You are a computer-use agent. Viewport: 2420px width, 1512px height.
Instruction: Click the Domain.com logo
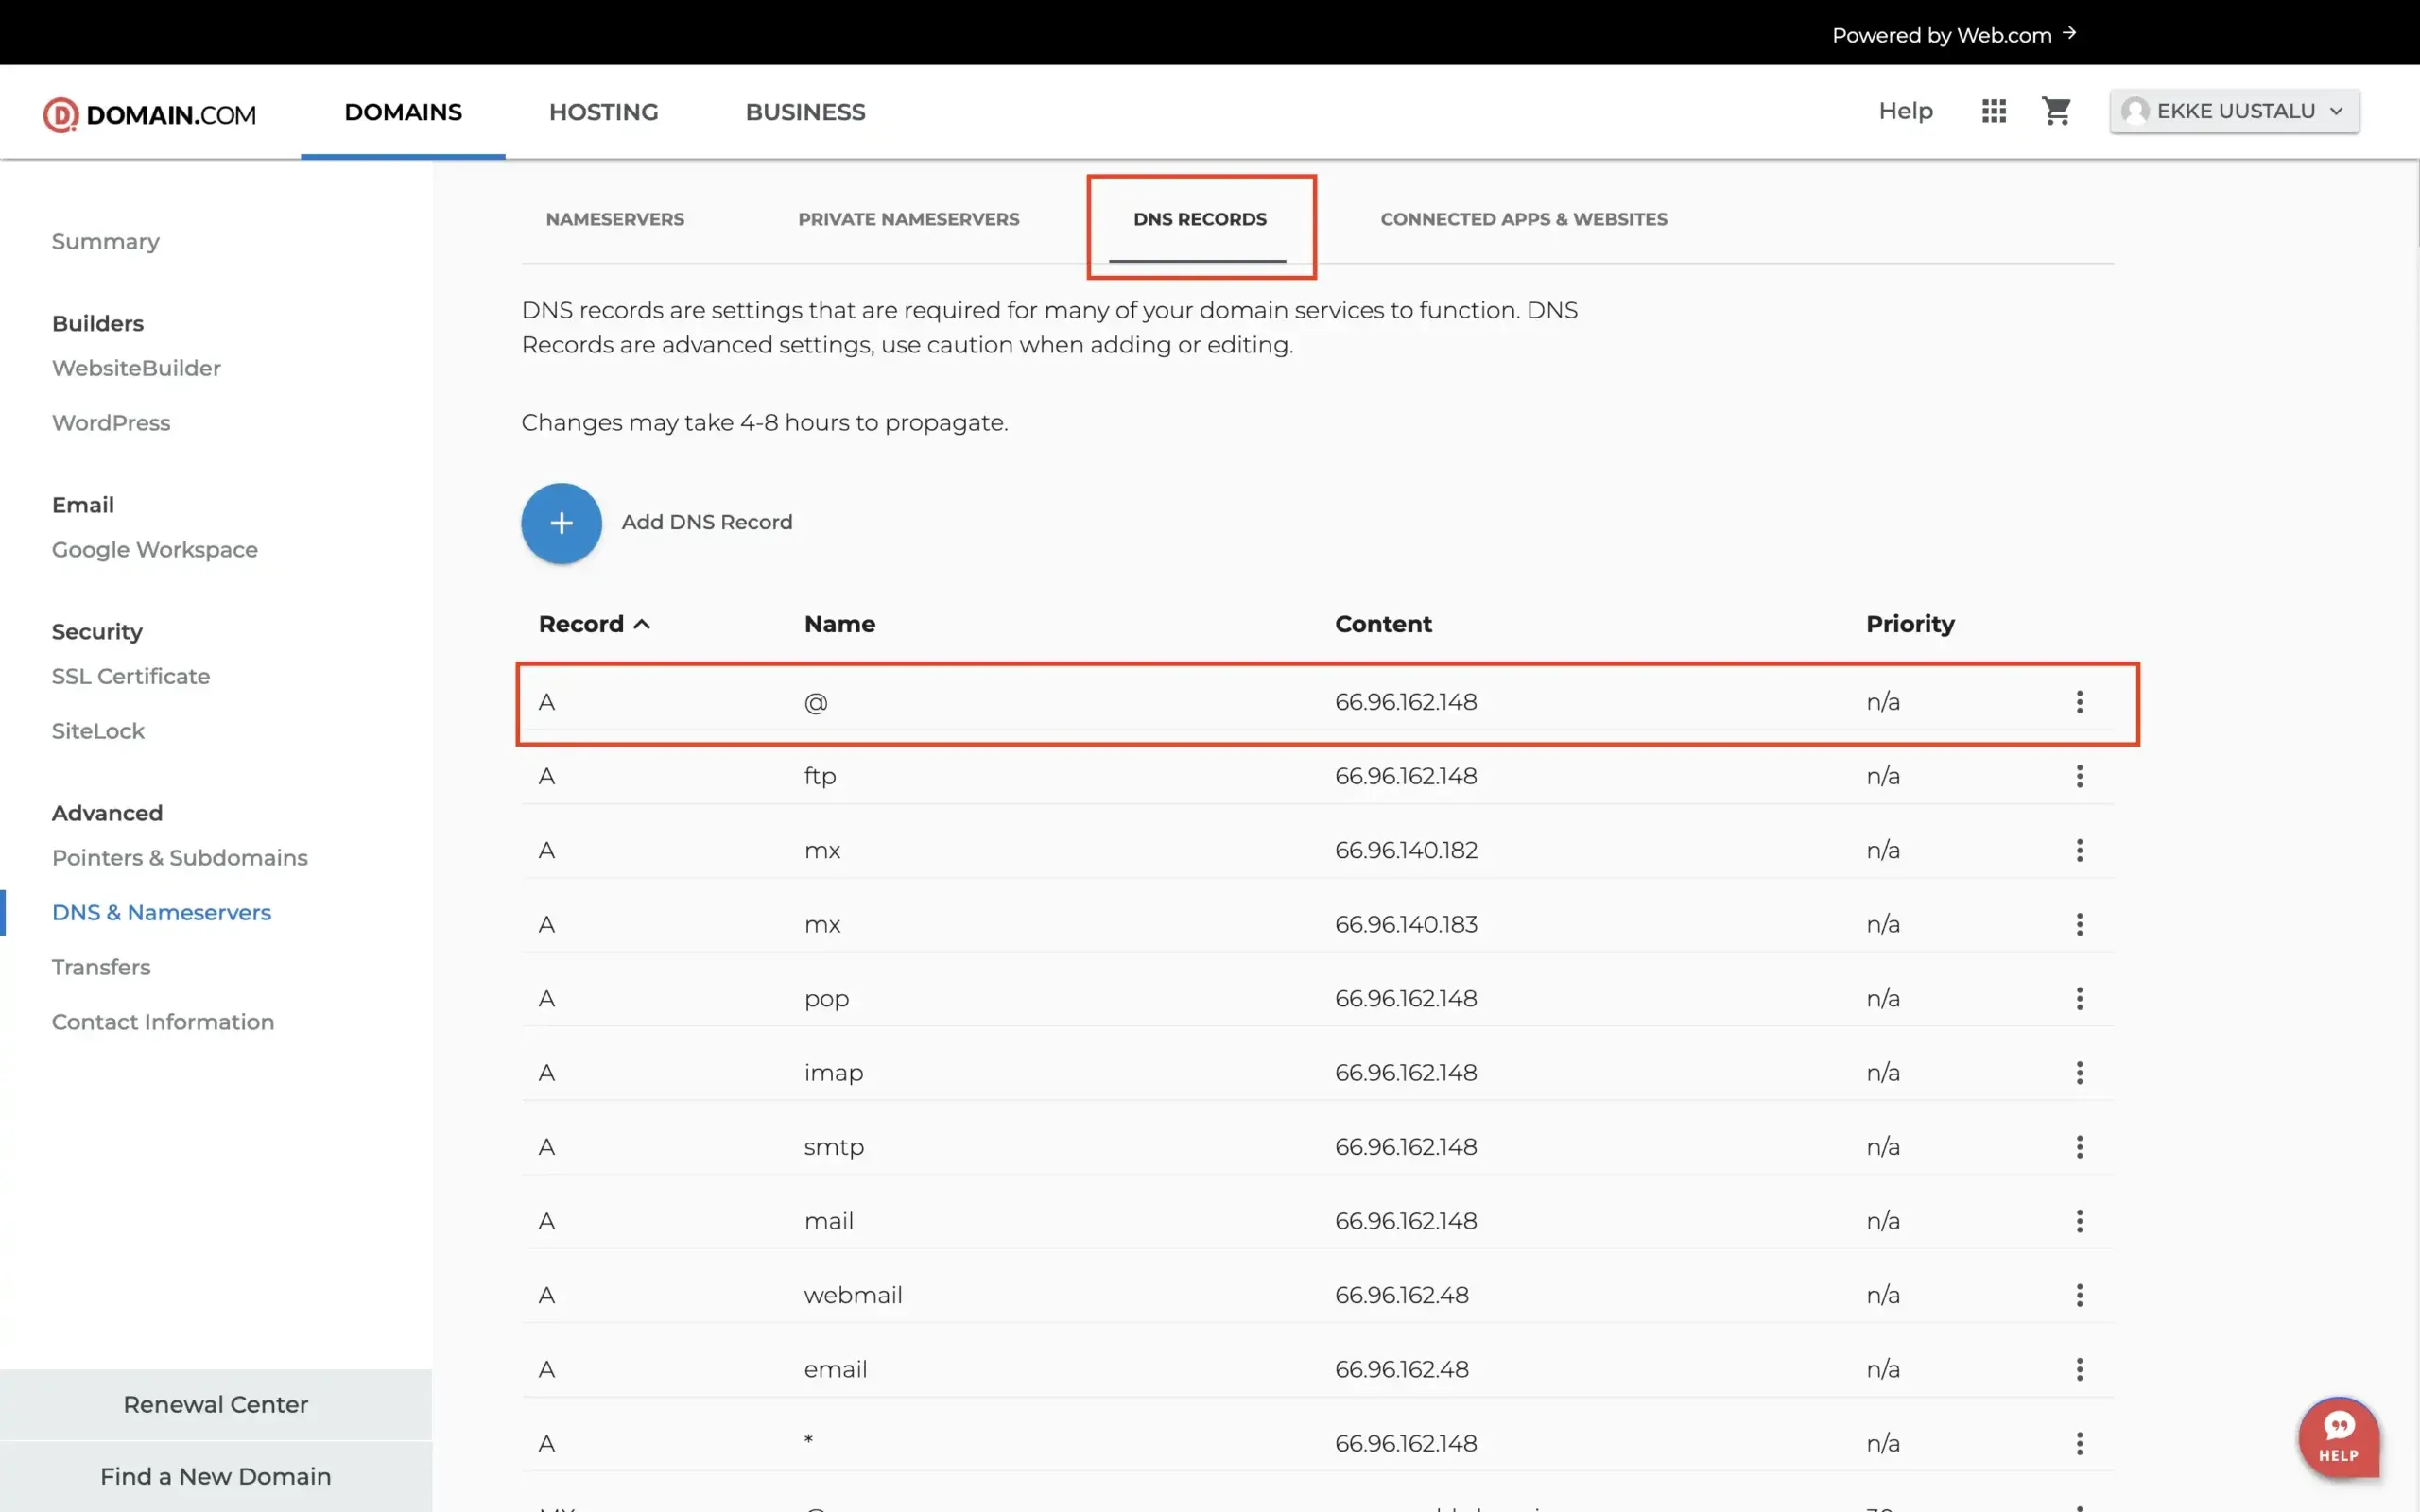[x=148, y=113]
